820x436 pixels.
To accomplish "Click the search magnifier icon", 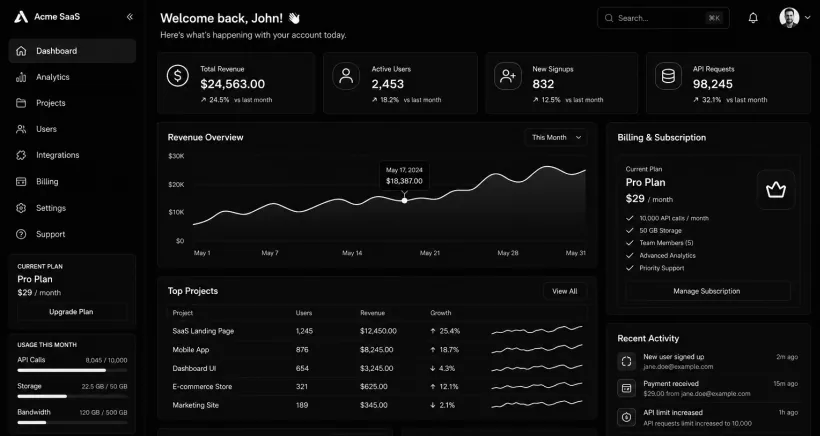I will point(609,18).
